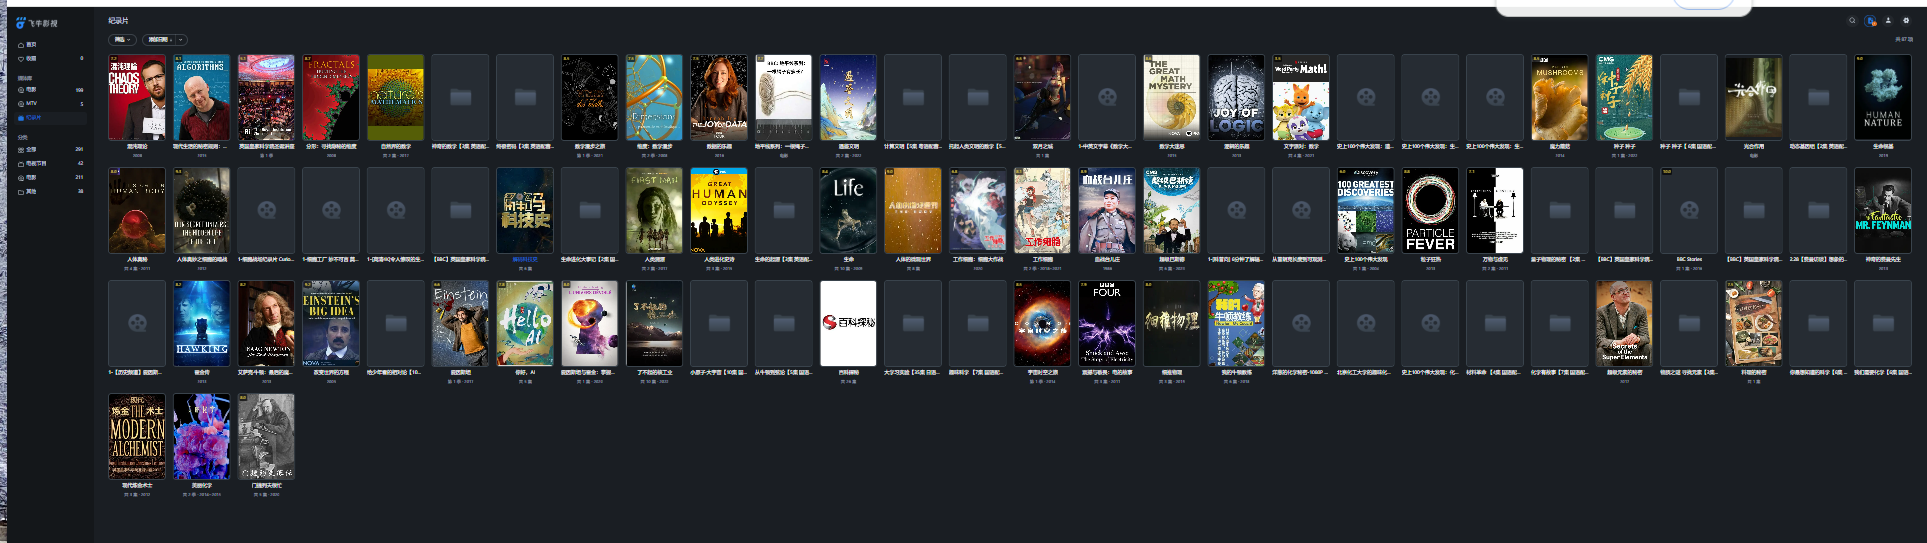Go to 首页 home in sidebar
This screenshot has height=543, width=1927.
pos(50,45)
